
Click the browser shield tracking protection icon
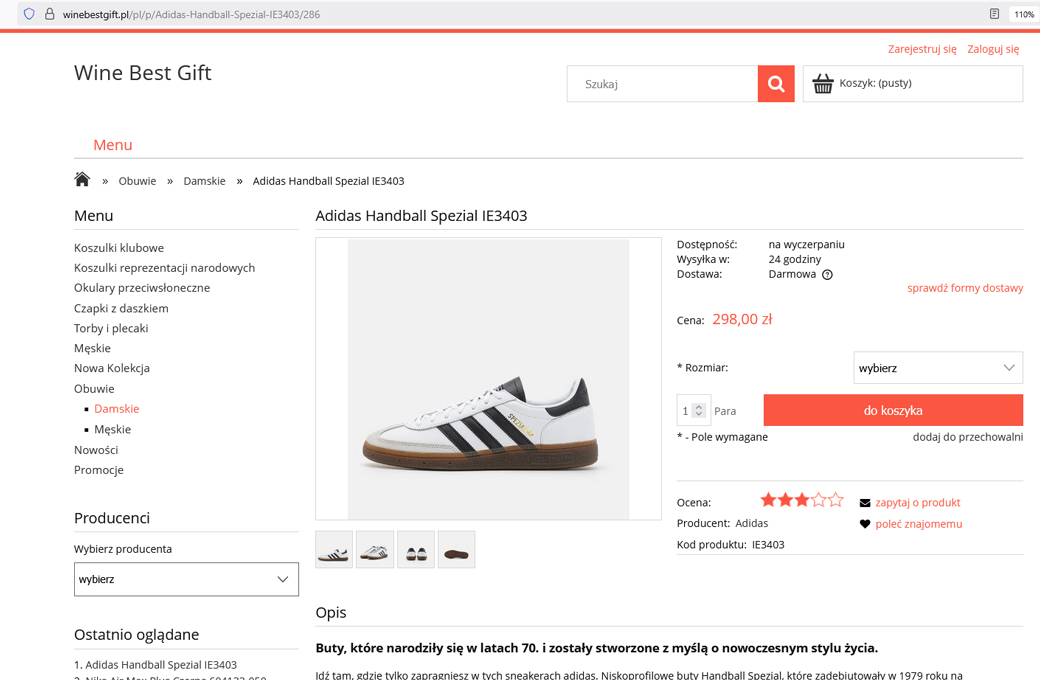(29, 14)
